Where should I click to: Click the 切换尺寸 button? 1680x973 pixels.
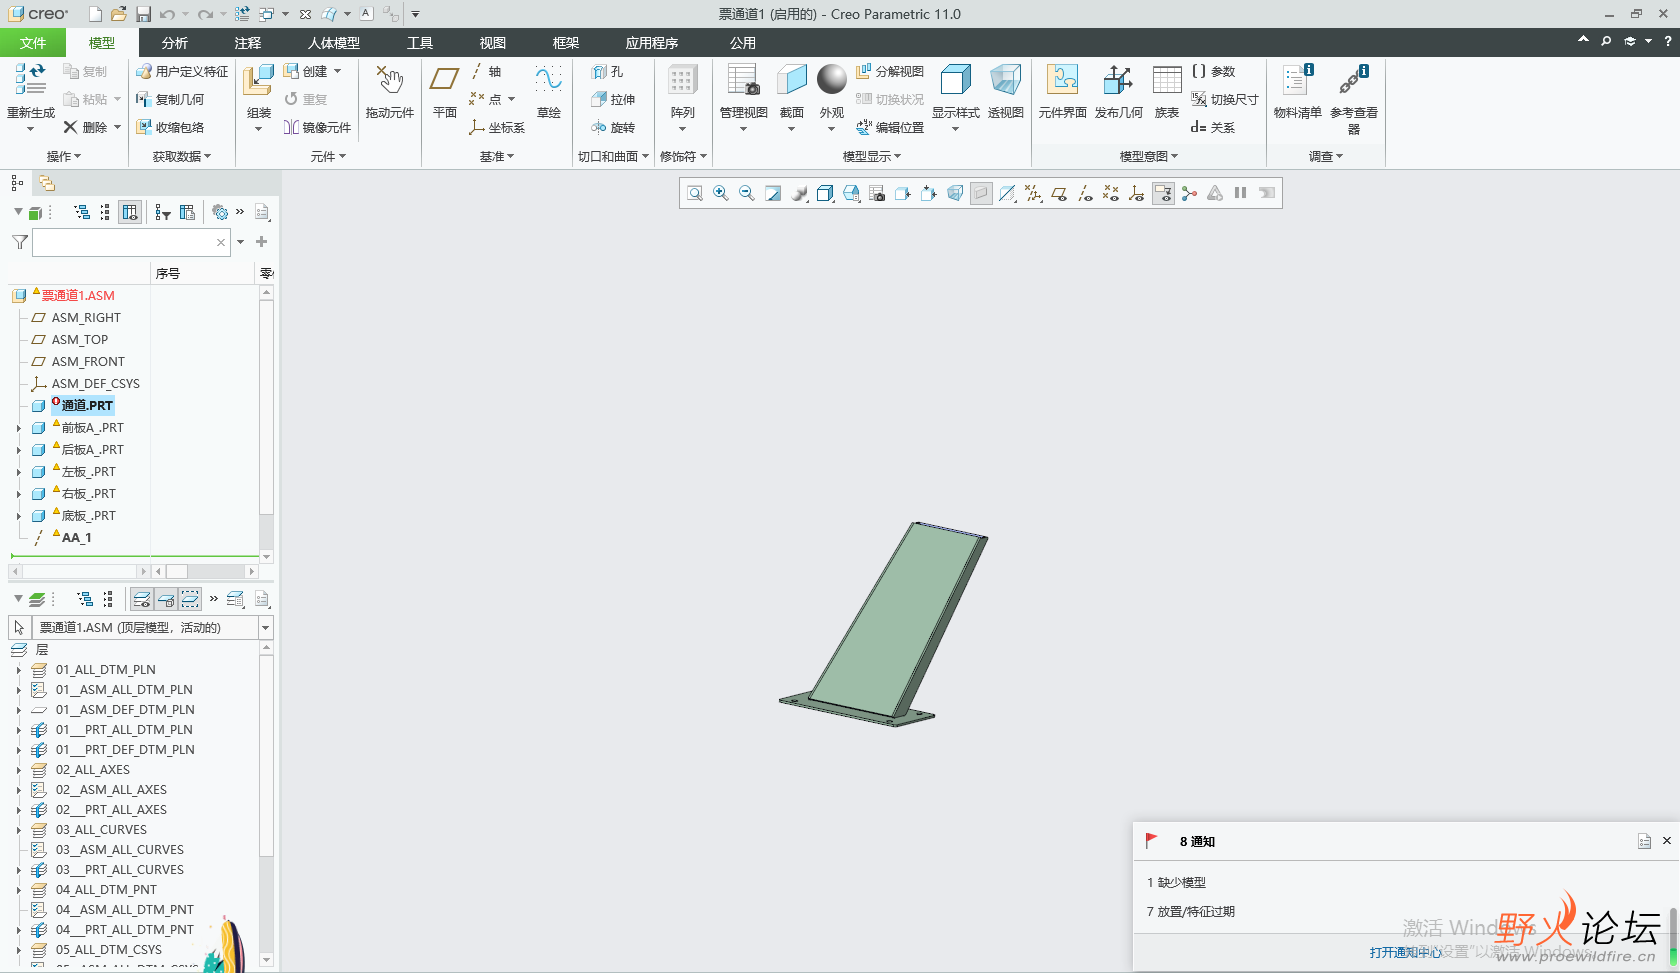(x=1225, y=100)
